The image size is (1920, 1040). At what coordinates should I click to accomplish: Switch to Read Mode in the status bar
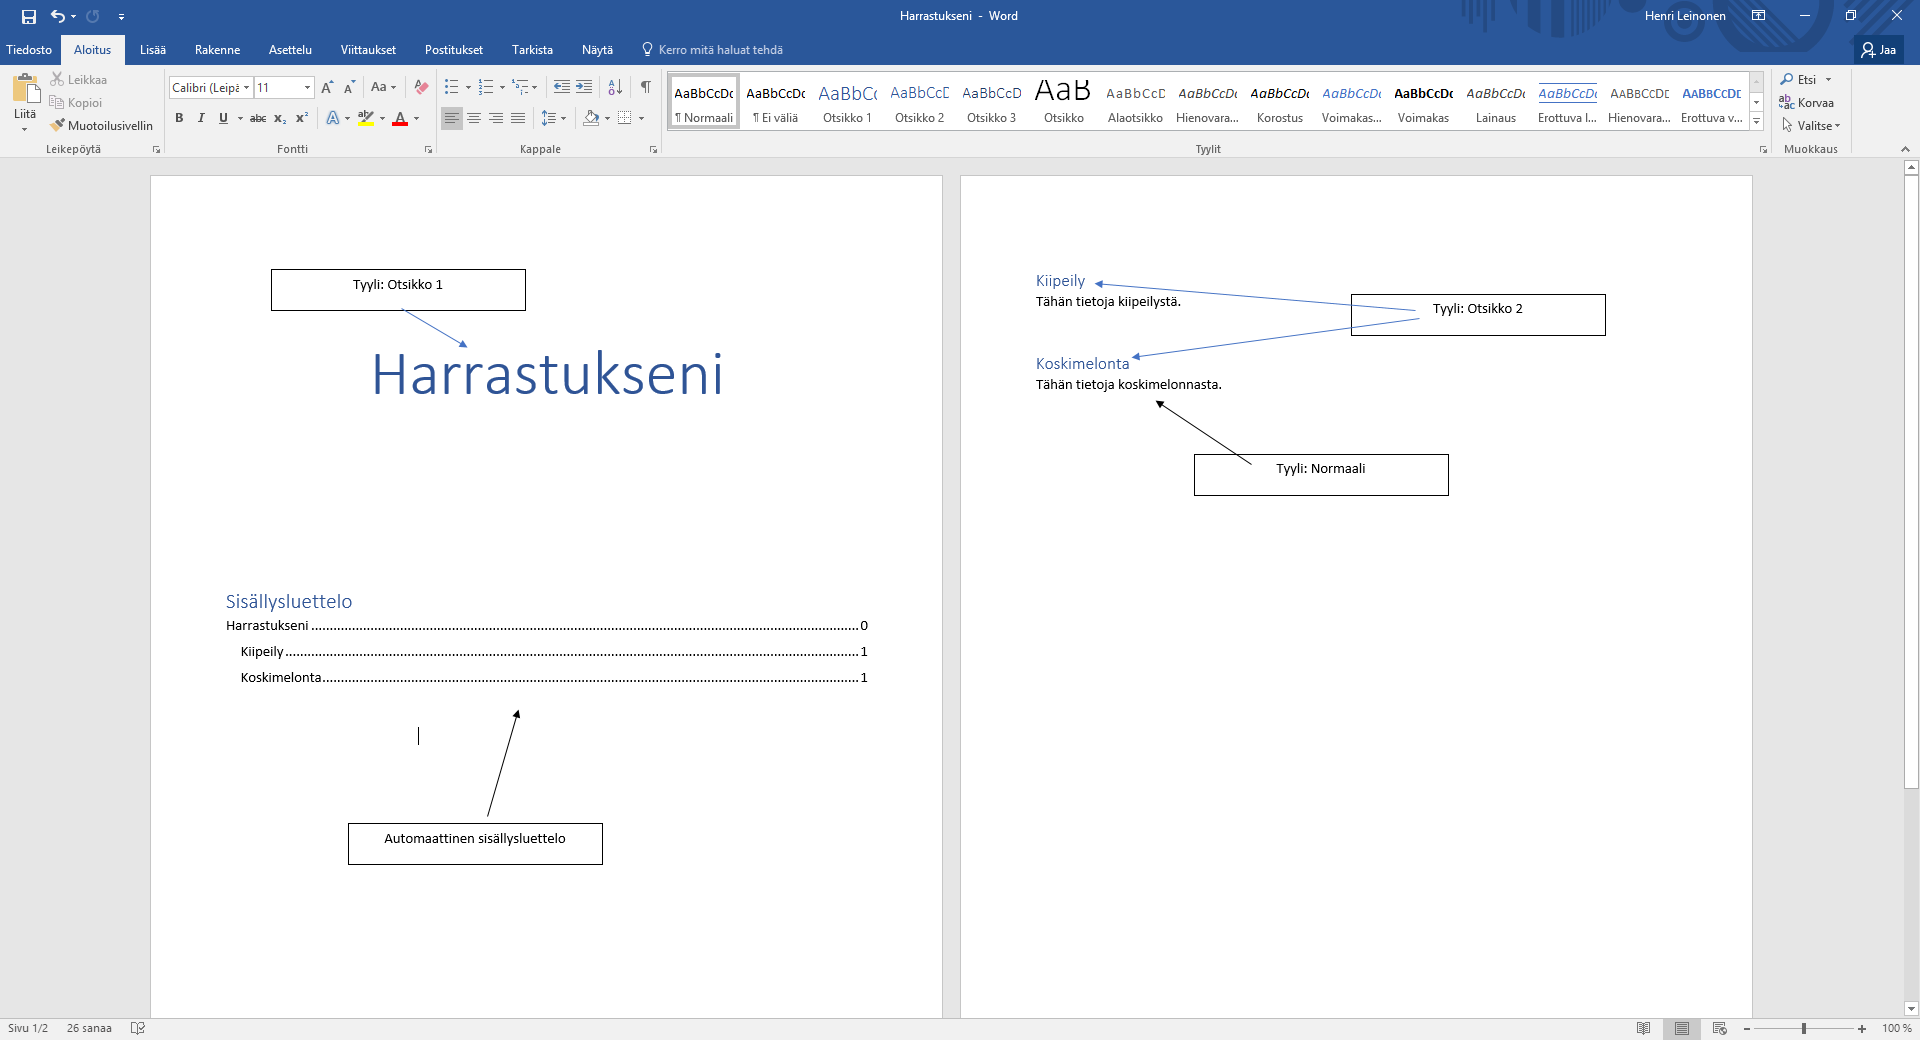[x=1643, y=1028]
